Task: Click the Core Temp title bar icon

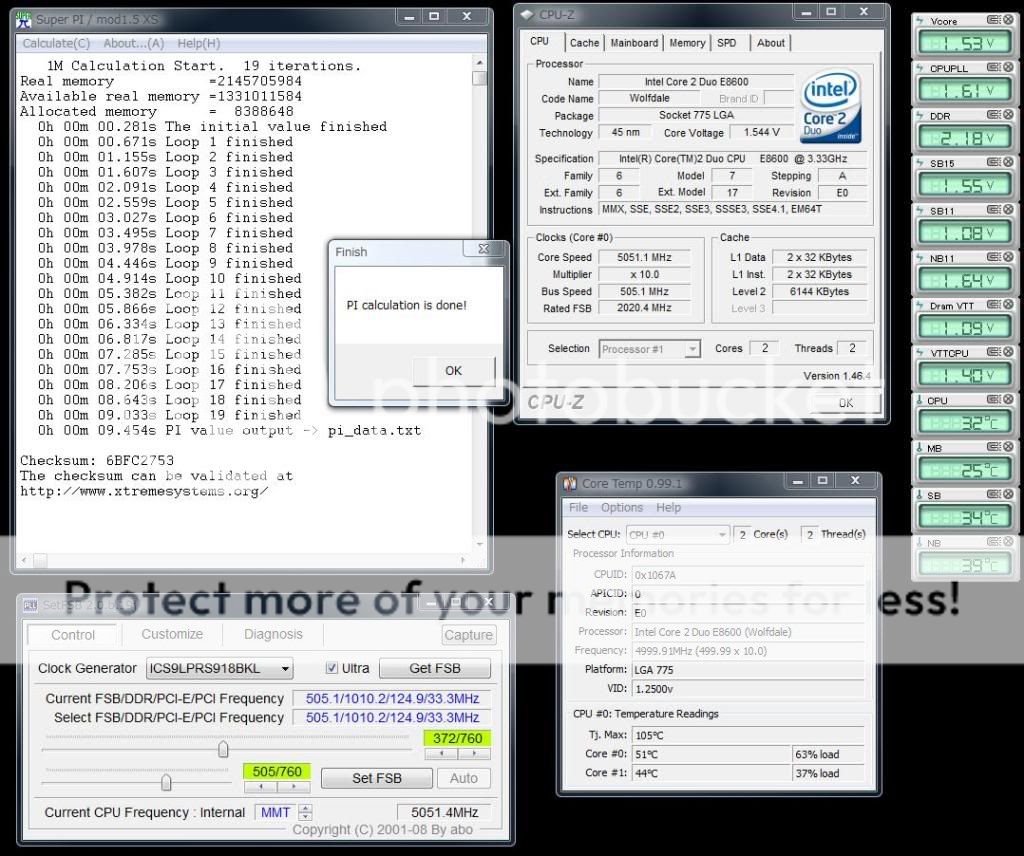Action: click(570, 483)
